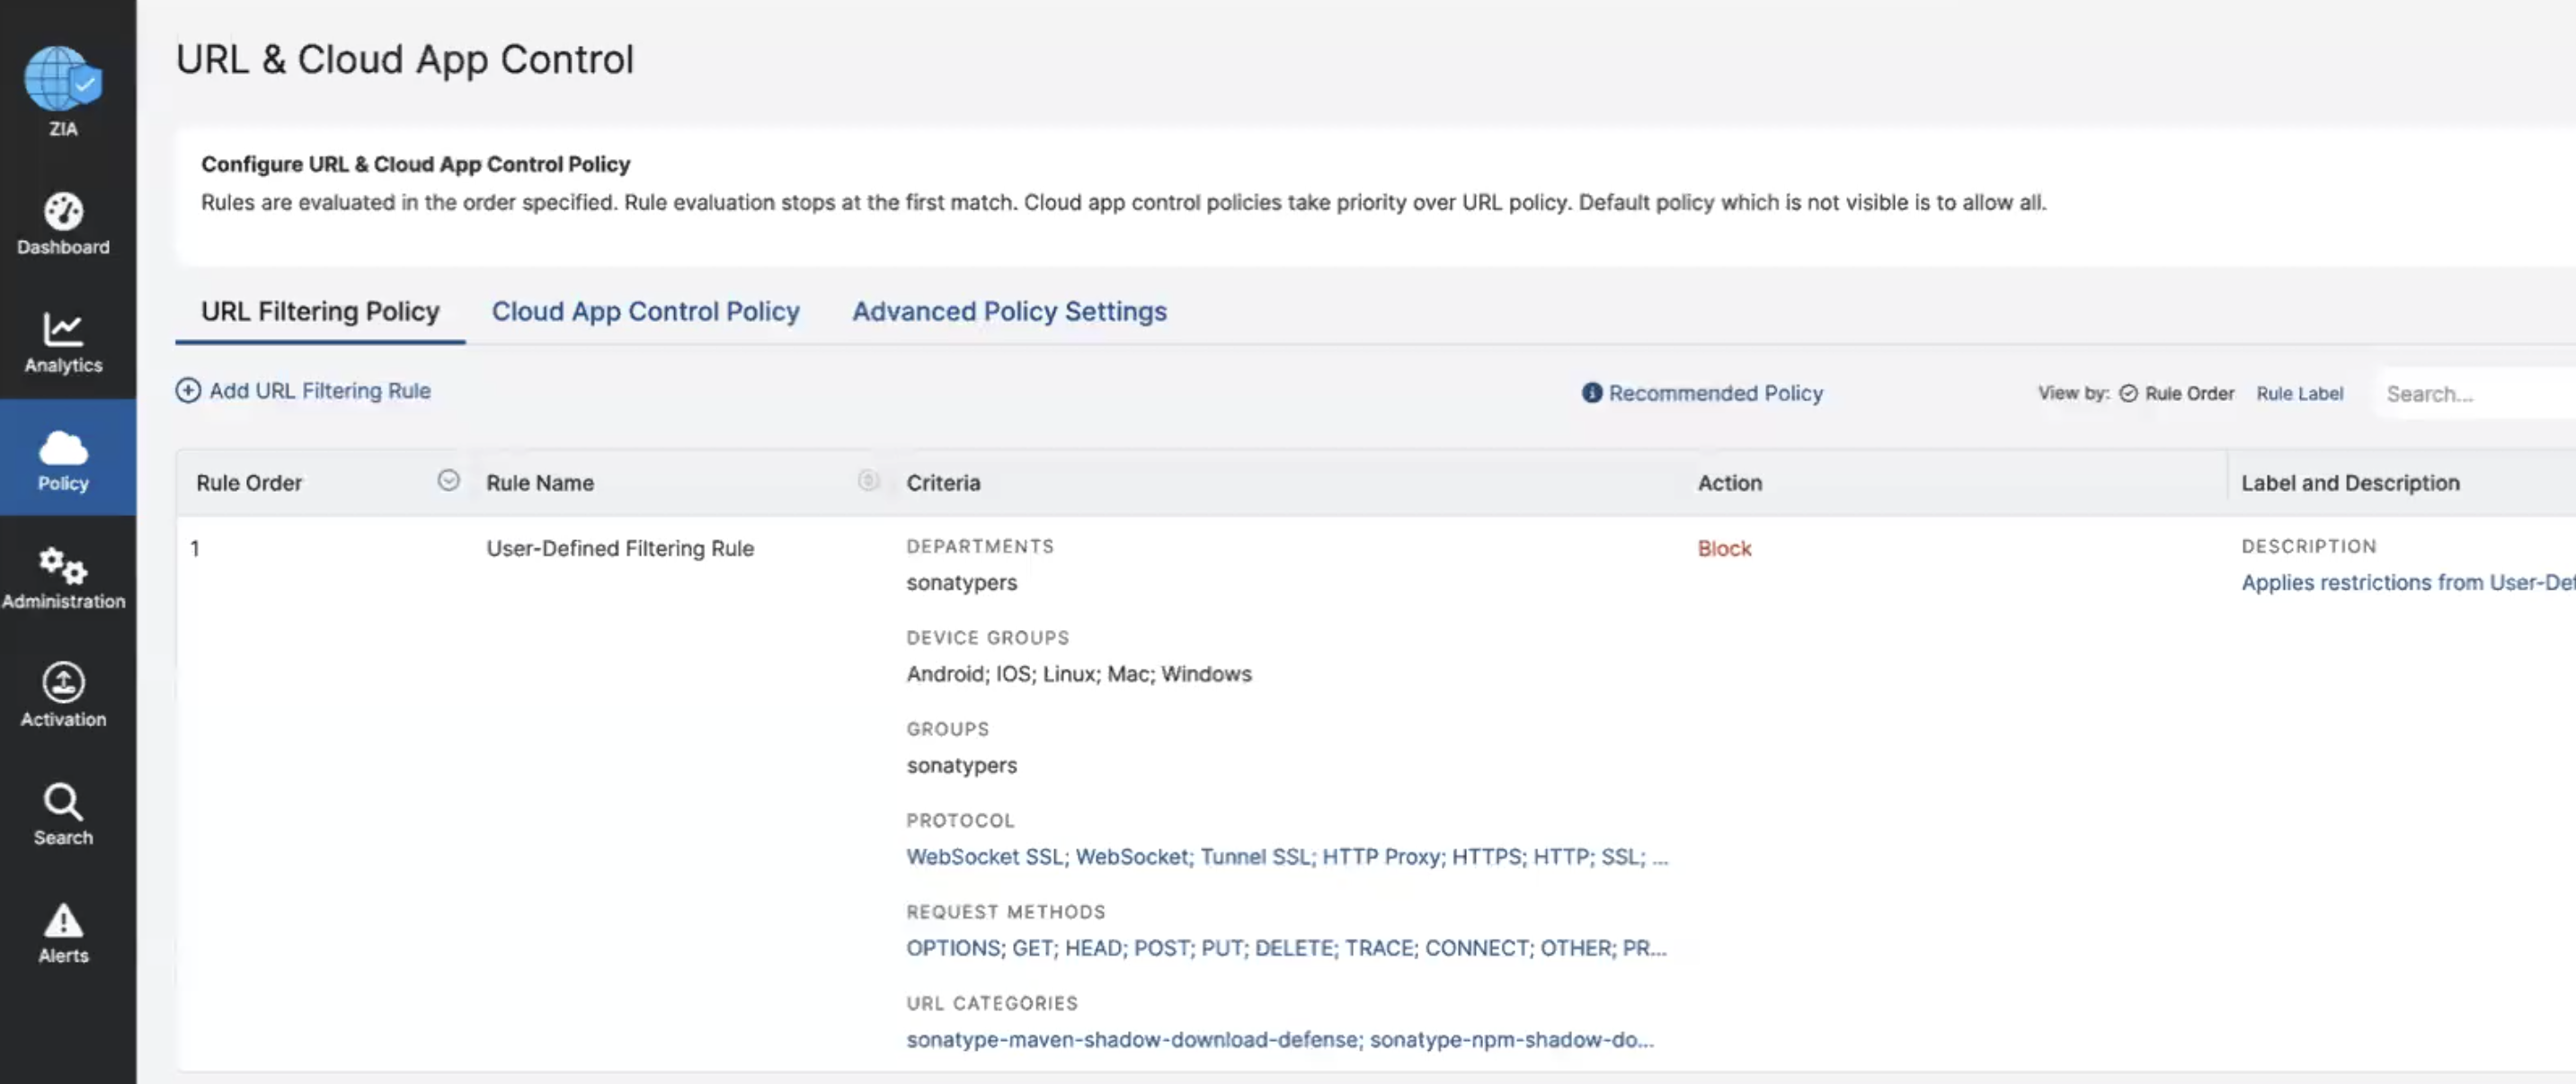Open the Activation upload icon
Image resolution: width=2576 pixels, height=1084 pixels.
(63, 683)
